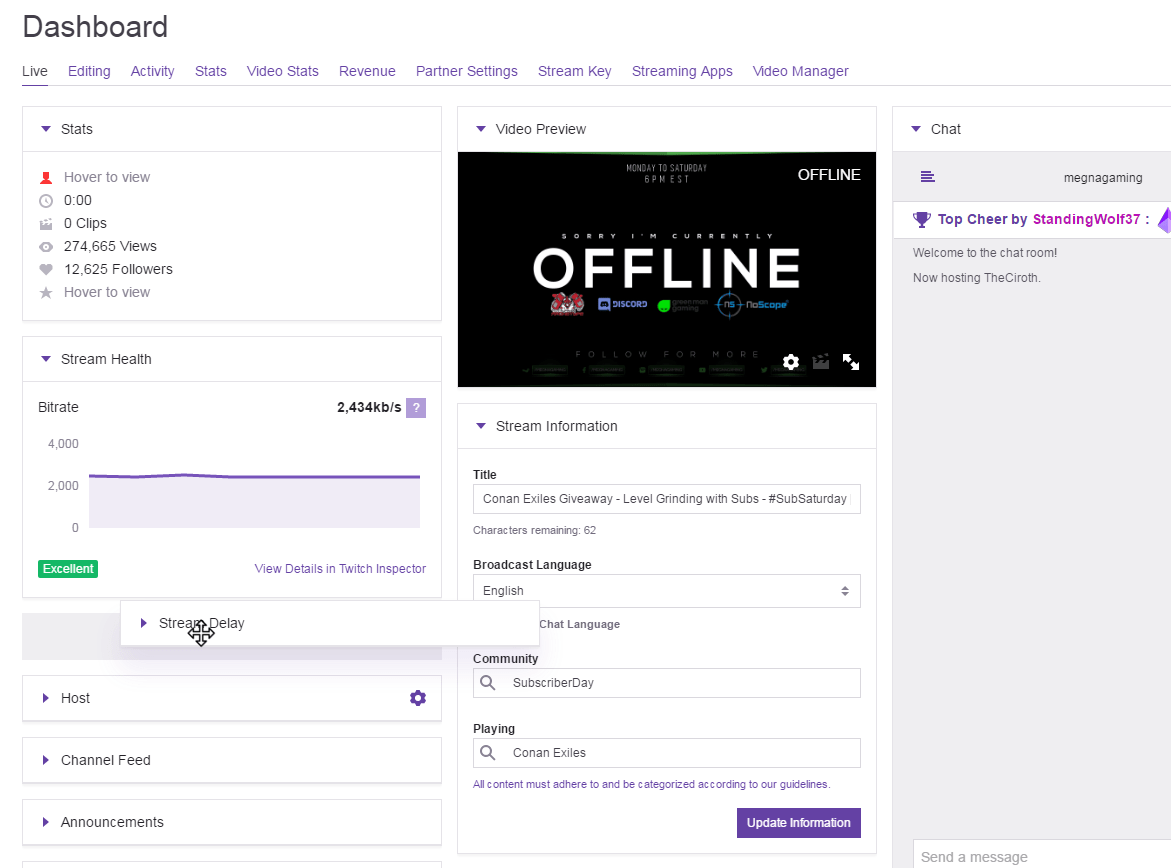The height and width of the screenshot is (868, 1171).
Task: Open the video preview settings gear
Action: pos(790,362)
